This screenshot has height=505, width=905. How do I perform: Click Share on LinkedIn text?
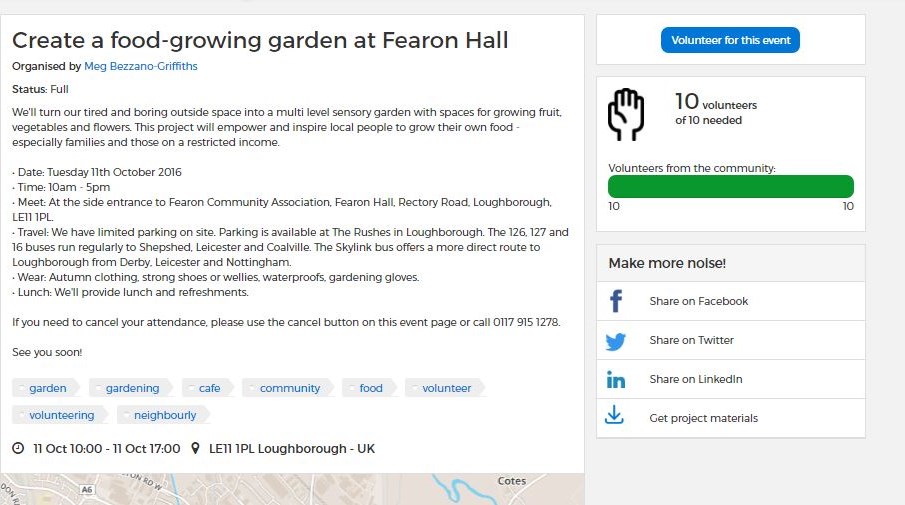(695, 379)
